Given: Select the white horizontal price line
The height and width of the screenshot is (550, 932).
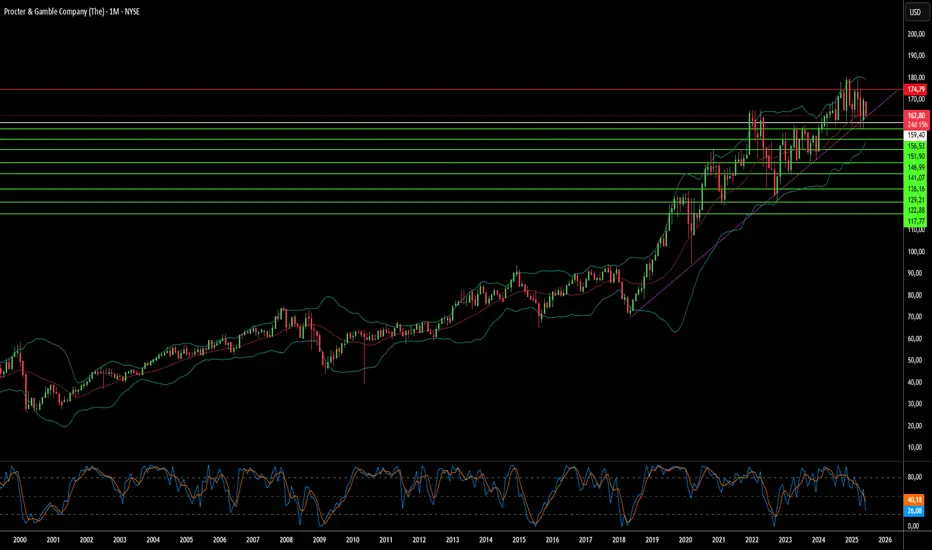Looking at the screenshot, I should (452, 122).
